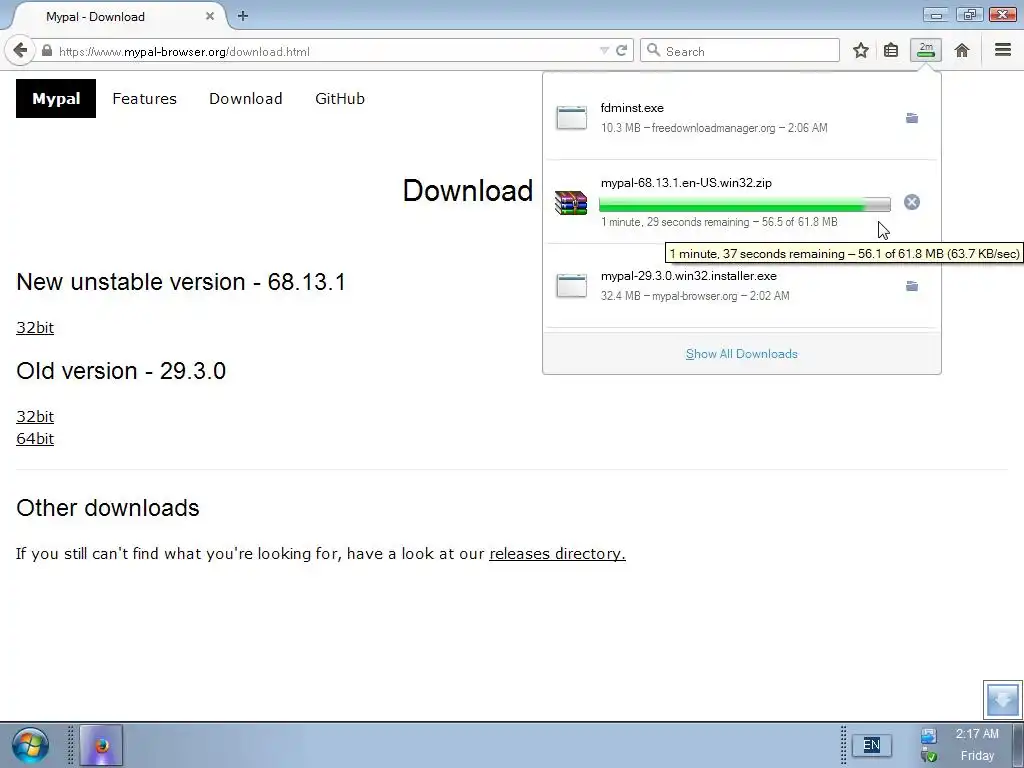This screenshot has width=1024, height=768.
Task: Click the Firefox taskbar button
Action: click(x=101, y=745)
